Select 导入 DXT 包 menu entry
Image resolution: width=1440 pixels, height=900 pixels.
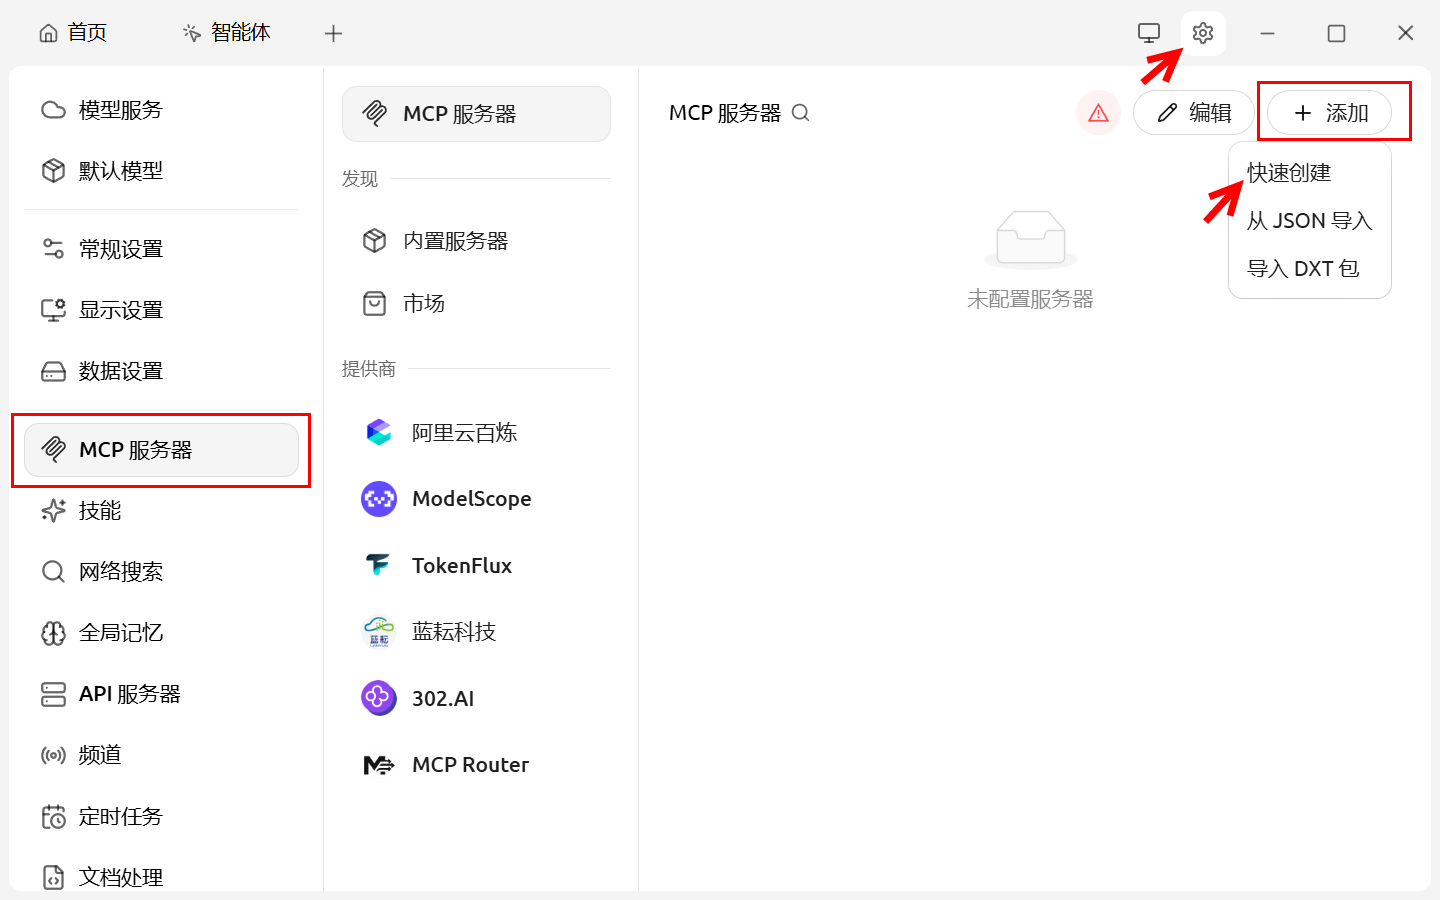point(1302,269)
